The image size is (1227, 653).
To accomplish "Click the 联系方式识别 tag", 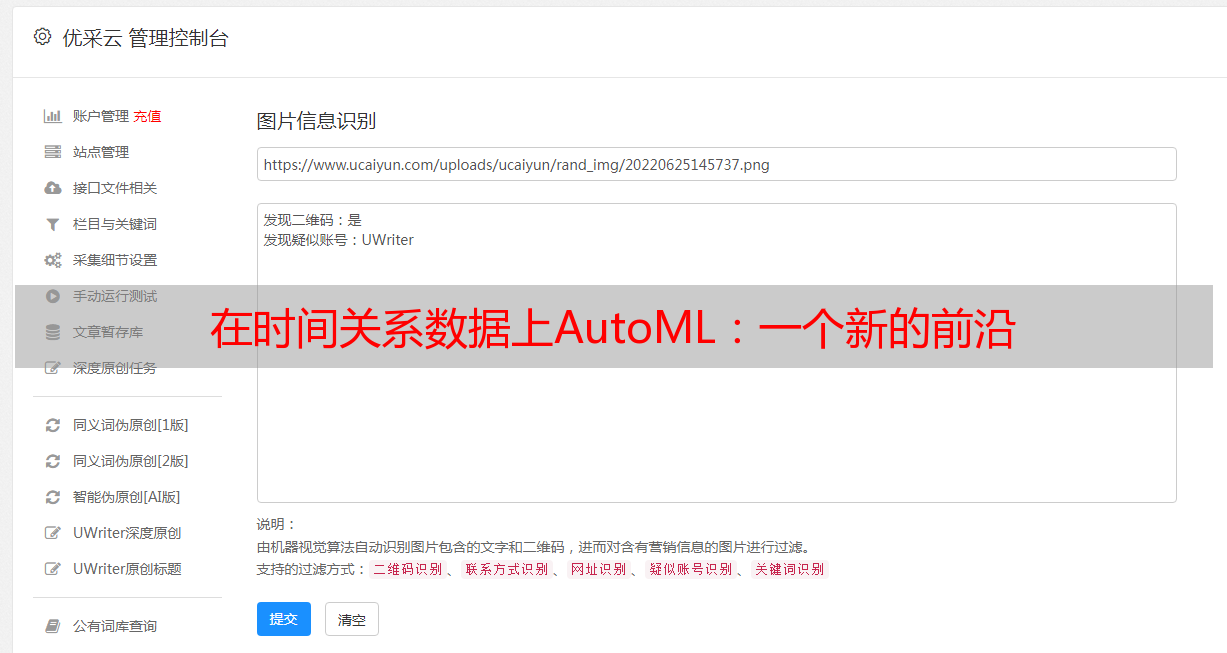I will click(507, 569).
